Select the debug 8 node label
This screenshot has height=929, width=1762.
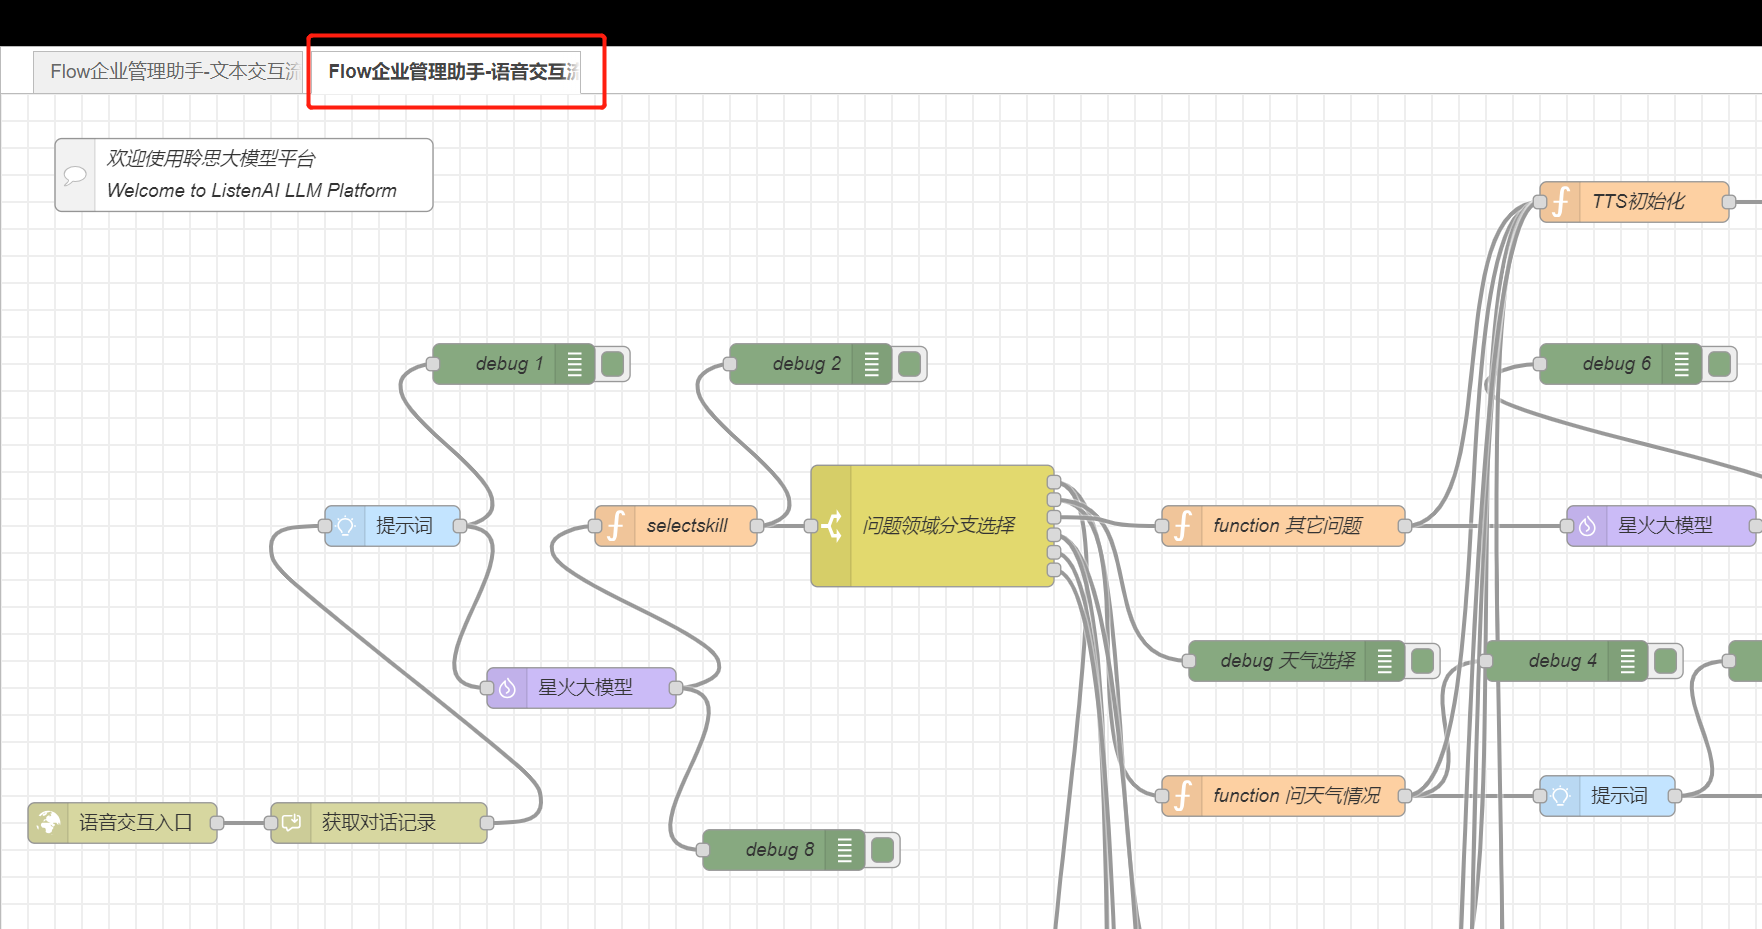click(x=780, y=850)
